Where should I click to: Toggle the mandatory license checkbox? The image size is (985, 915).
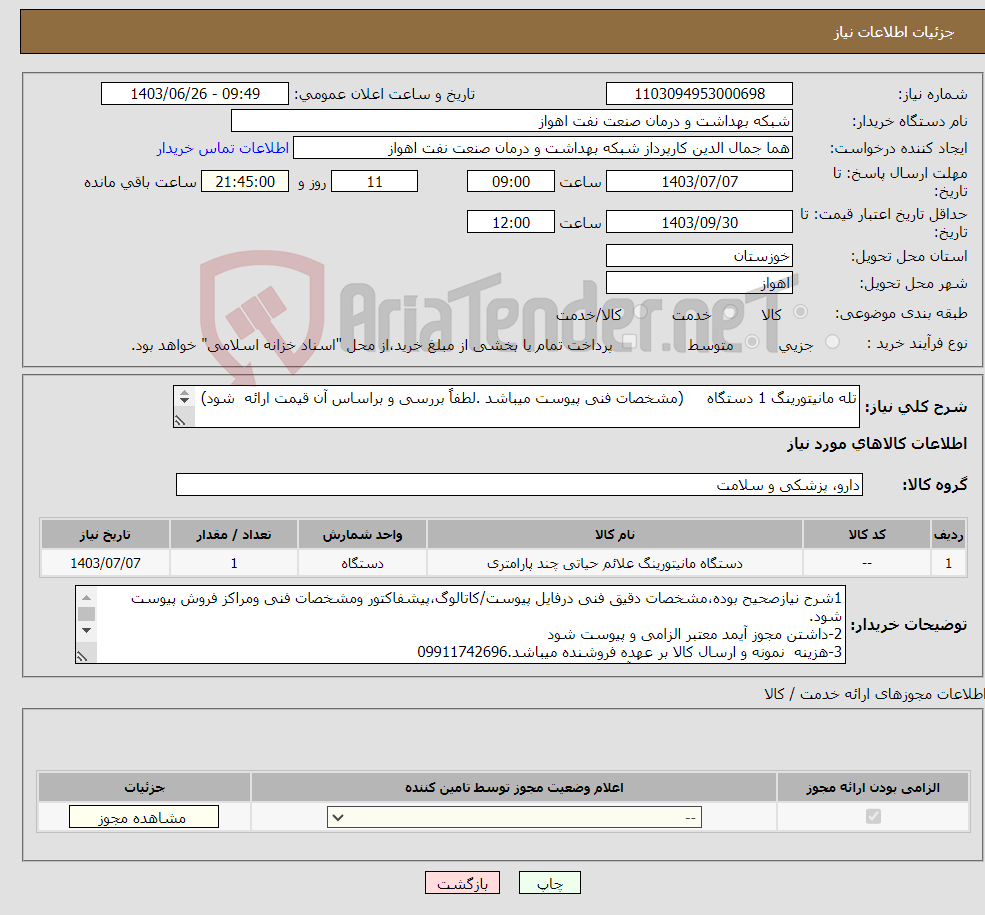point(873,816)
